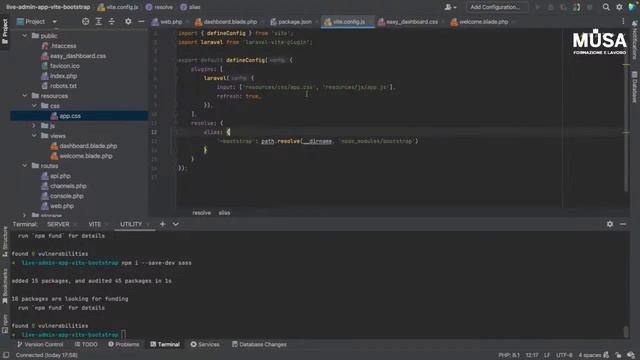This screenshot has width=640, height=360.
Task: Open the Services tool window
Action: [205, 344]
